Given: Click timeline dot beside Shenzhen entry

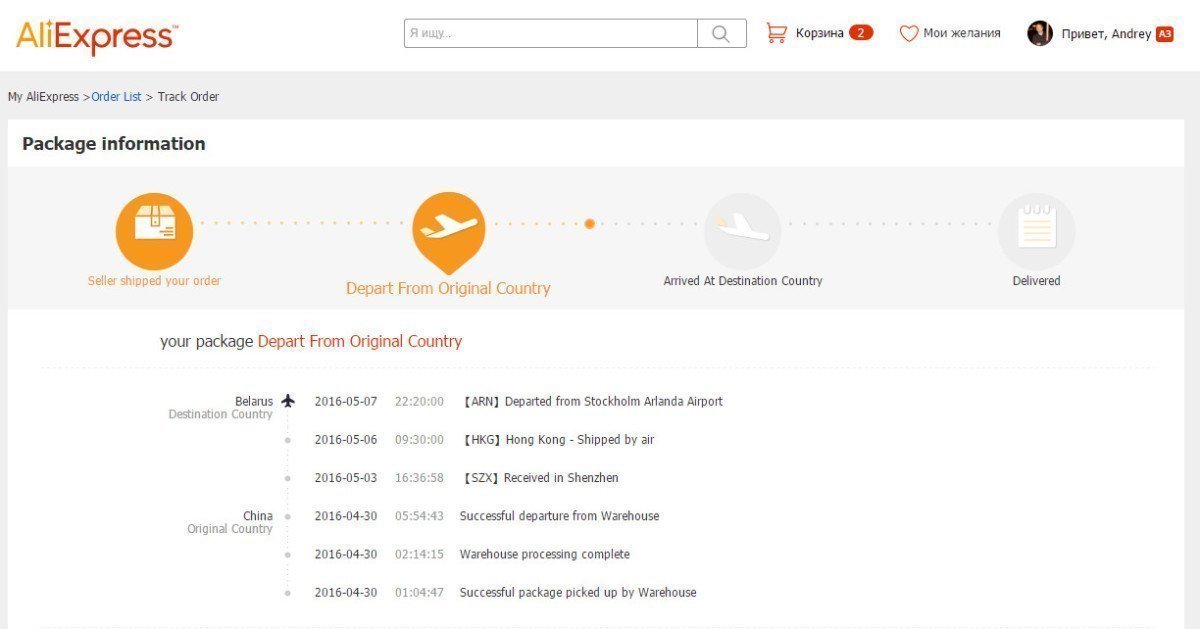Looking at the screenshot, I should [288, 478].
